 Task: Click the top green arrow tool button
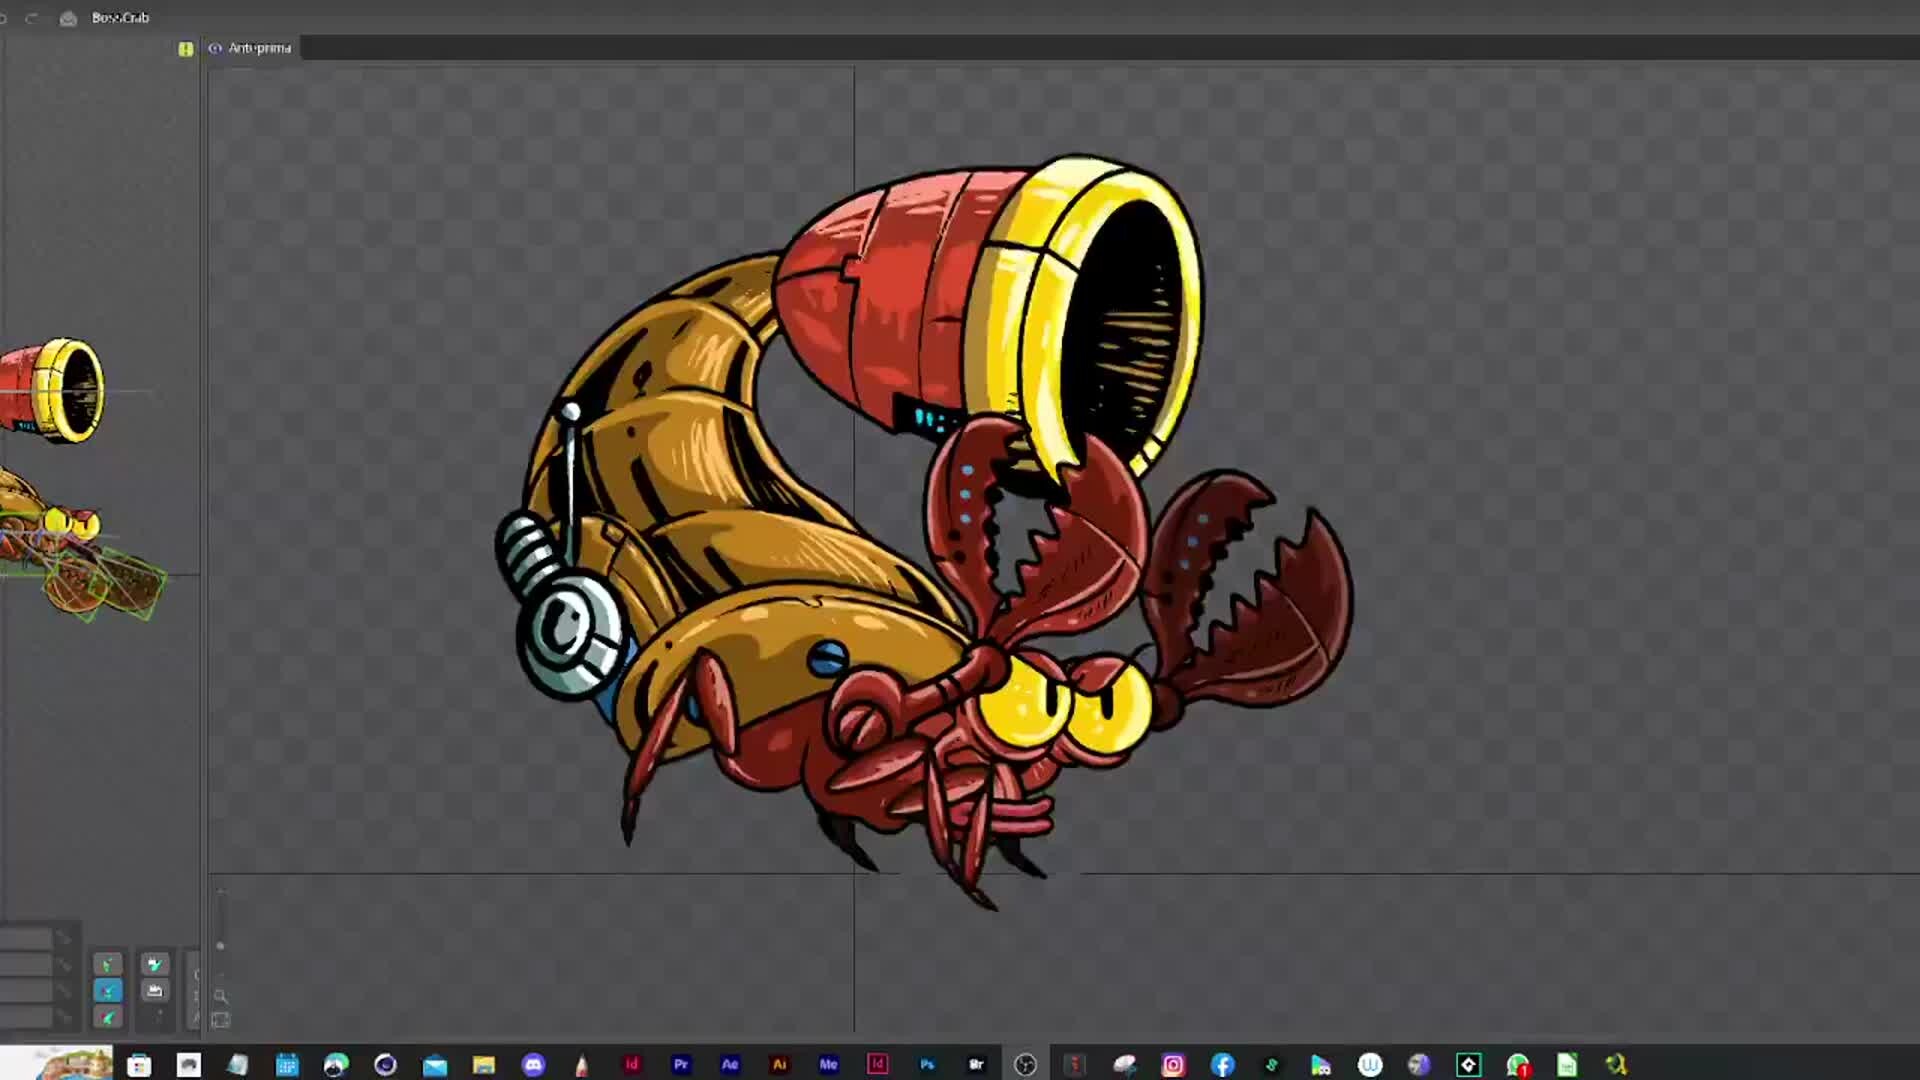tap(108, 964)
